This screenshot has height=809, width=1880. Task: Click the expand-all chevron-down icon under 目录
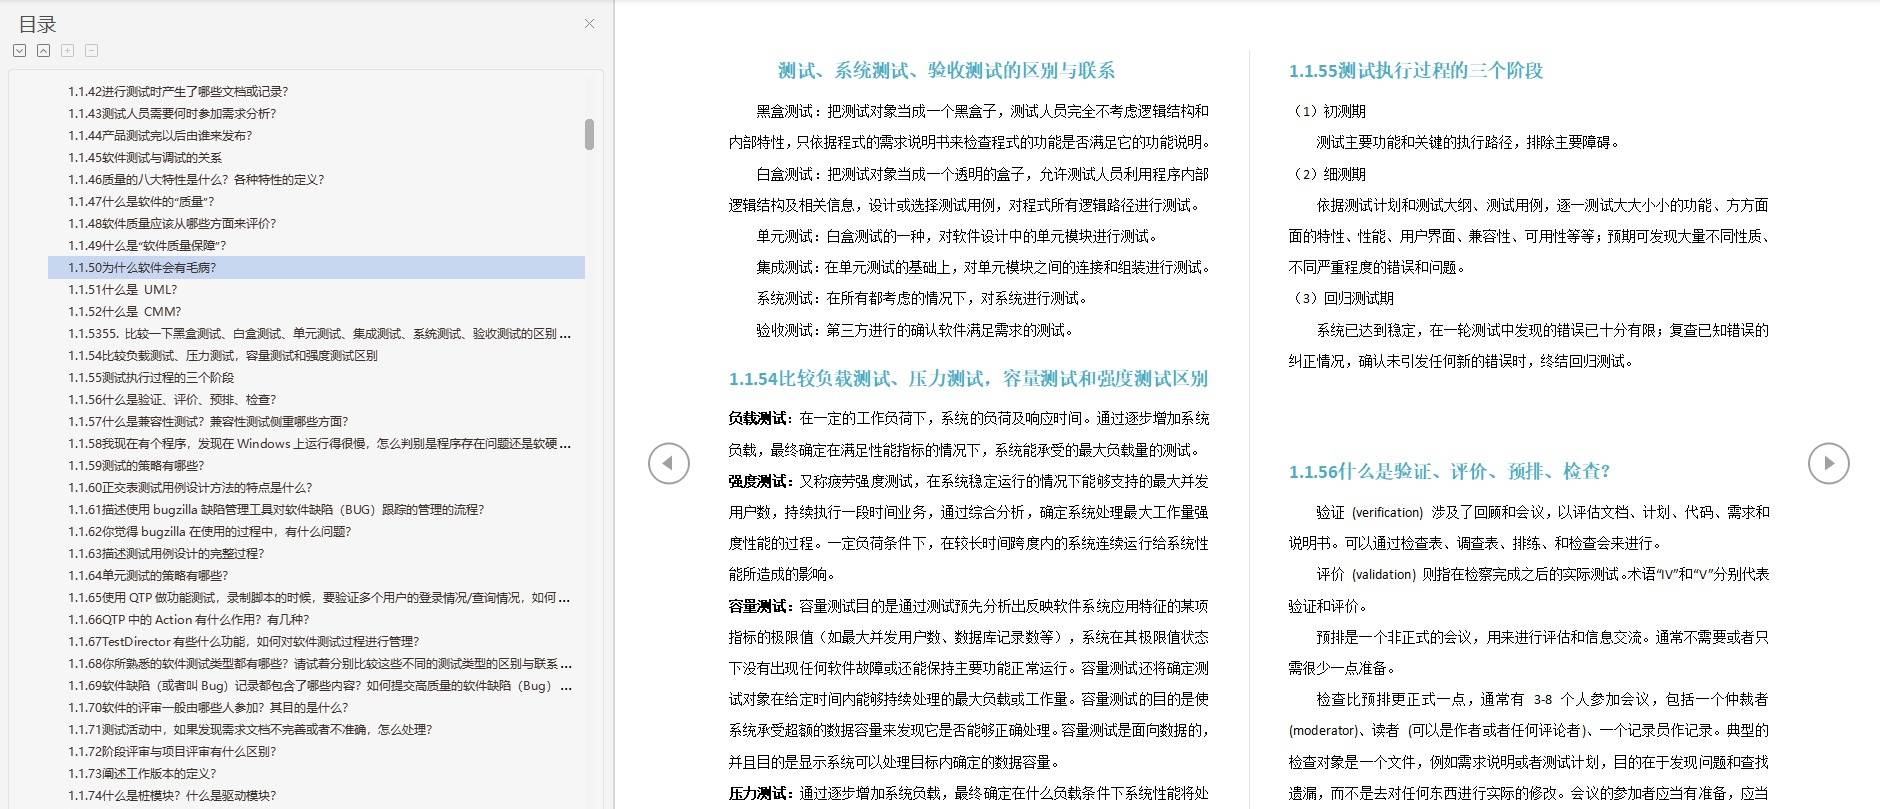(20, 50)
